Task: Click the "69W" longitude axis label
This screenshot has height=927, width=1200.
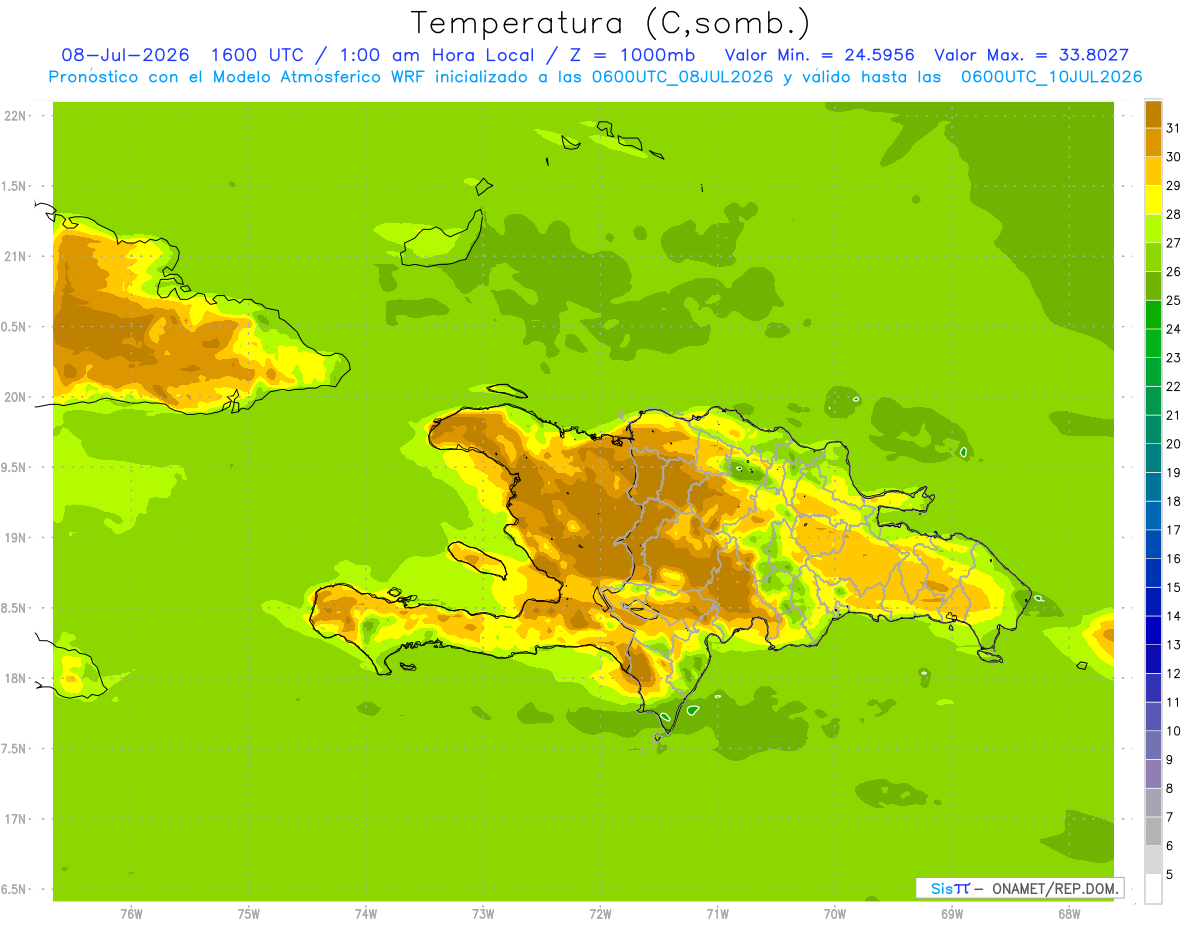Action: click(952, 914)
